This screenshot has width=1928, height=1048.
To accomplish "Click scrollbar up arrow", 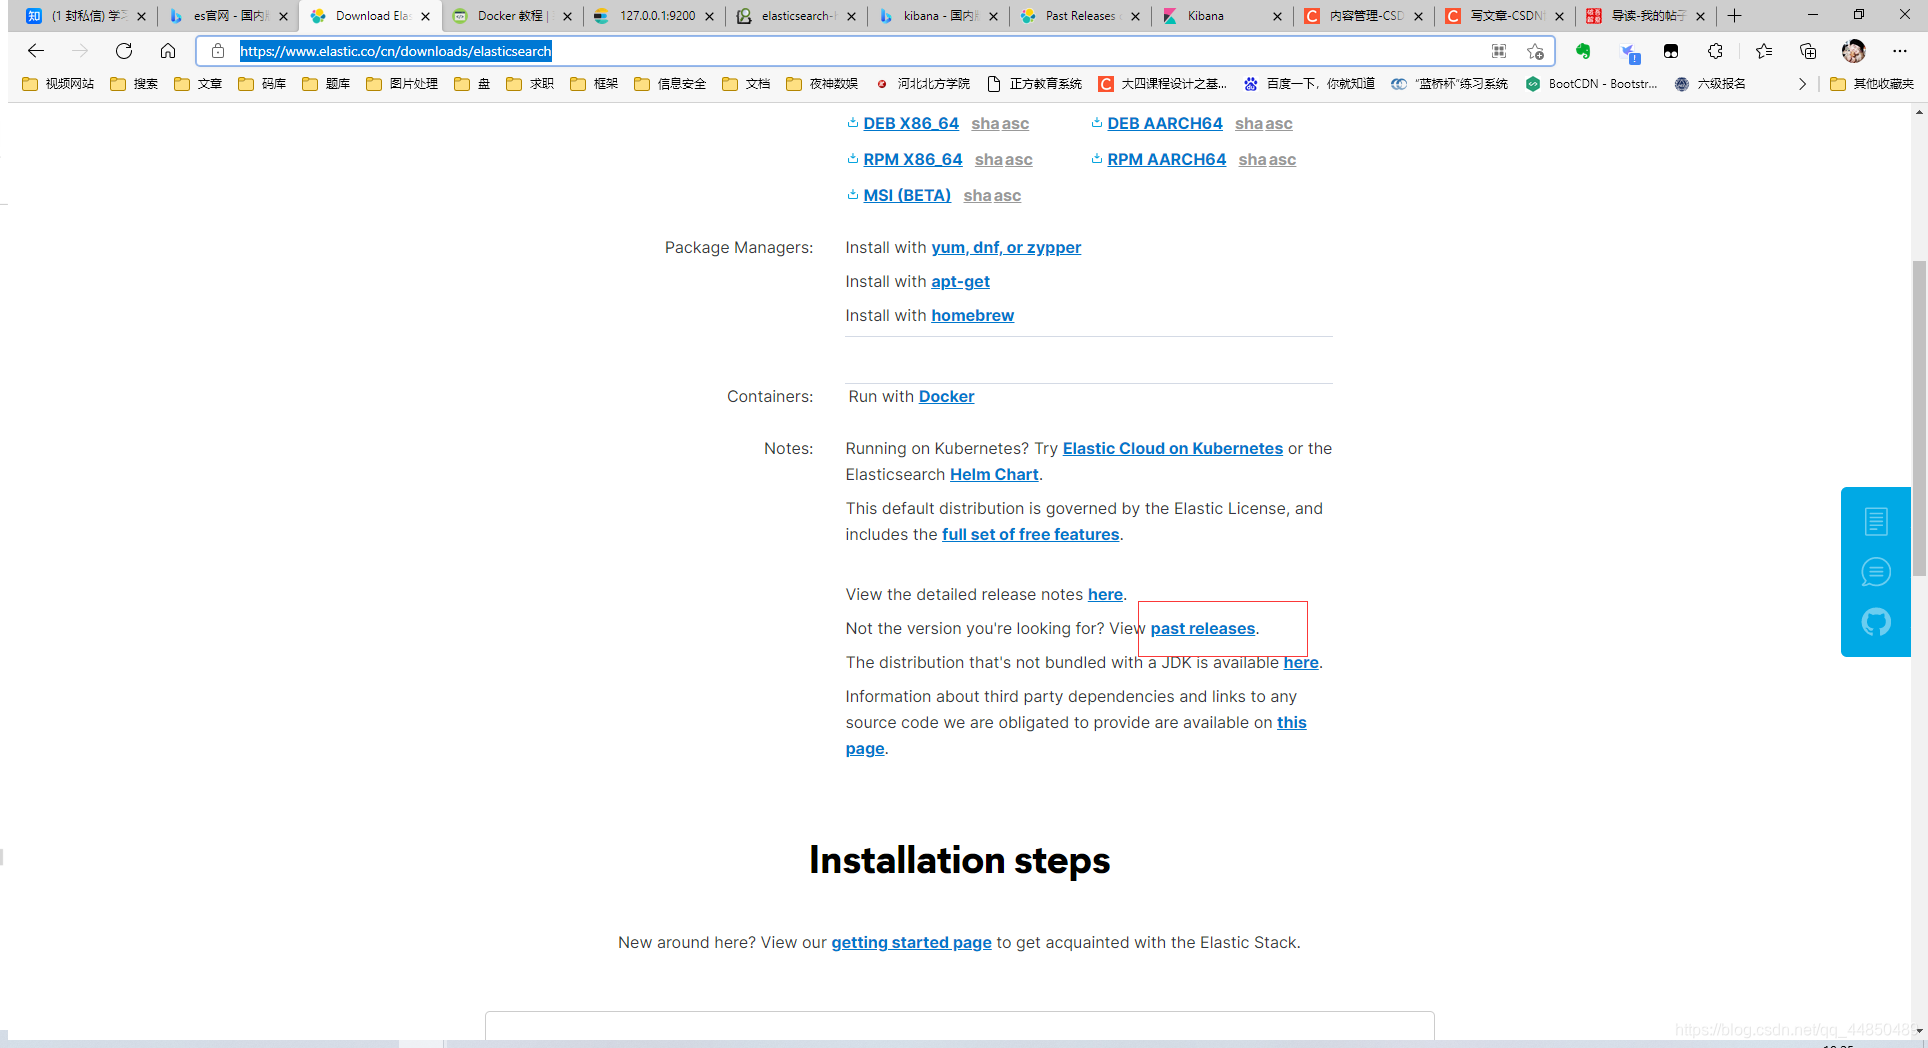I will [x=1919, y=112].
